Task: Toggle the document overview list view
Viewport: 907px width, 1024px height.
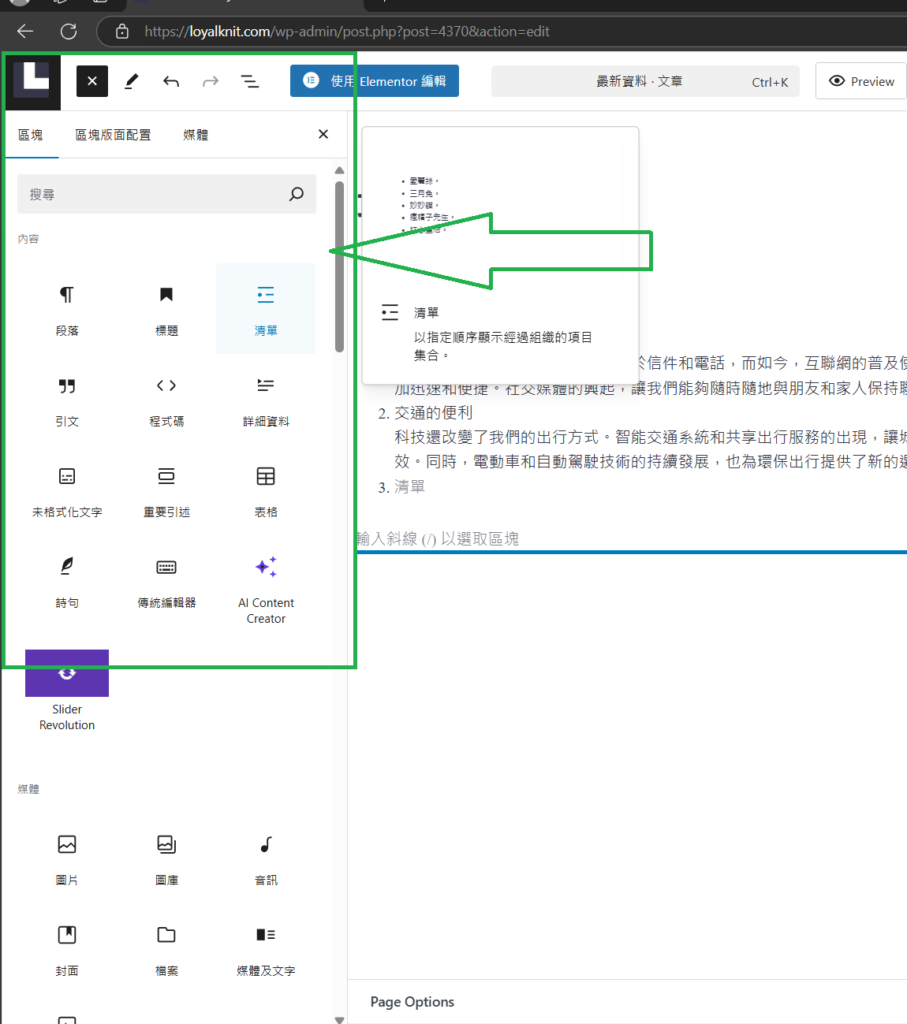Action: pyautogui.click(x=250, y=81)
